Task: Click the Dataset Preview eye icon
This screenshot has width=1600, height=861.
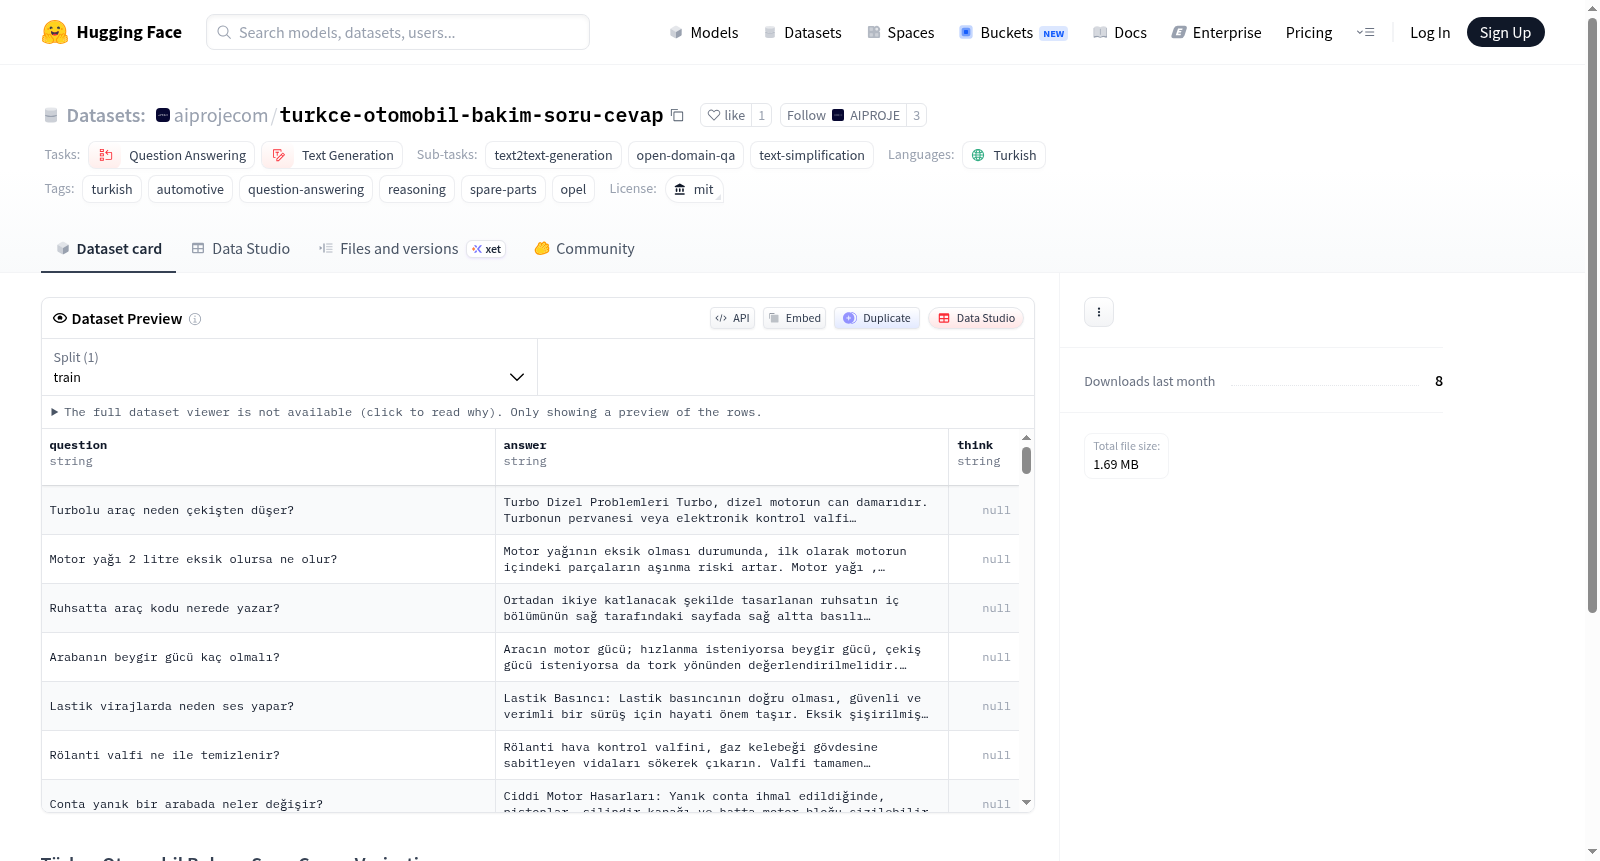Action: click(x=60, y=318)
